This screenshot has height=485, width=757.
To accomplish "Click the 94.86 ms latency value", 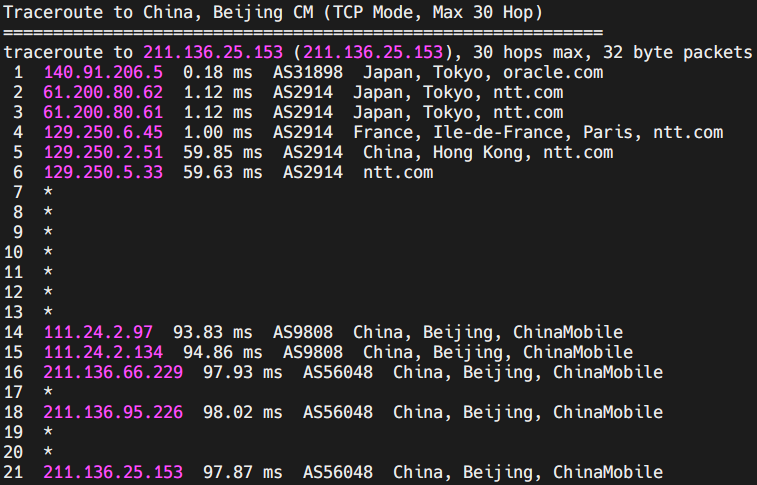I will point(223,352).
